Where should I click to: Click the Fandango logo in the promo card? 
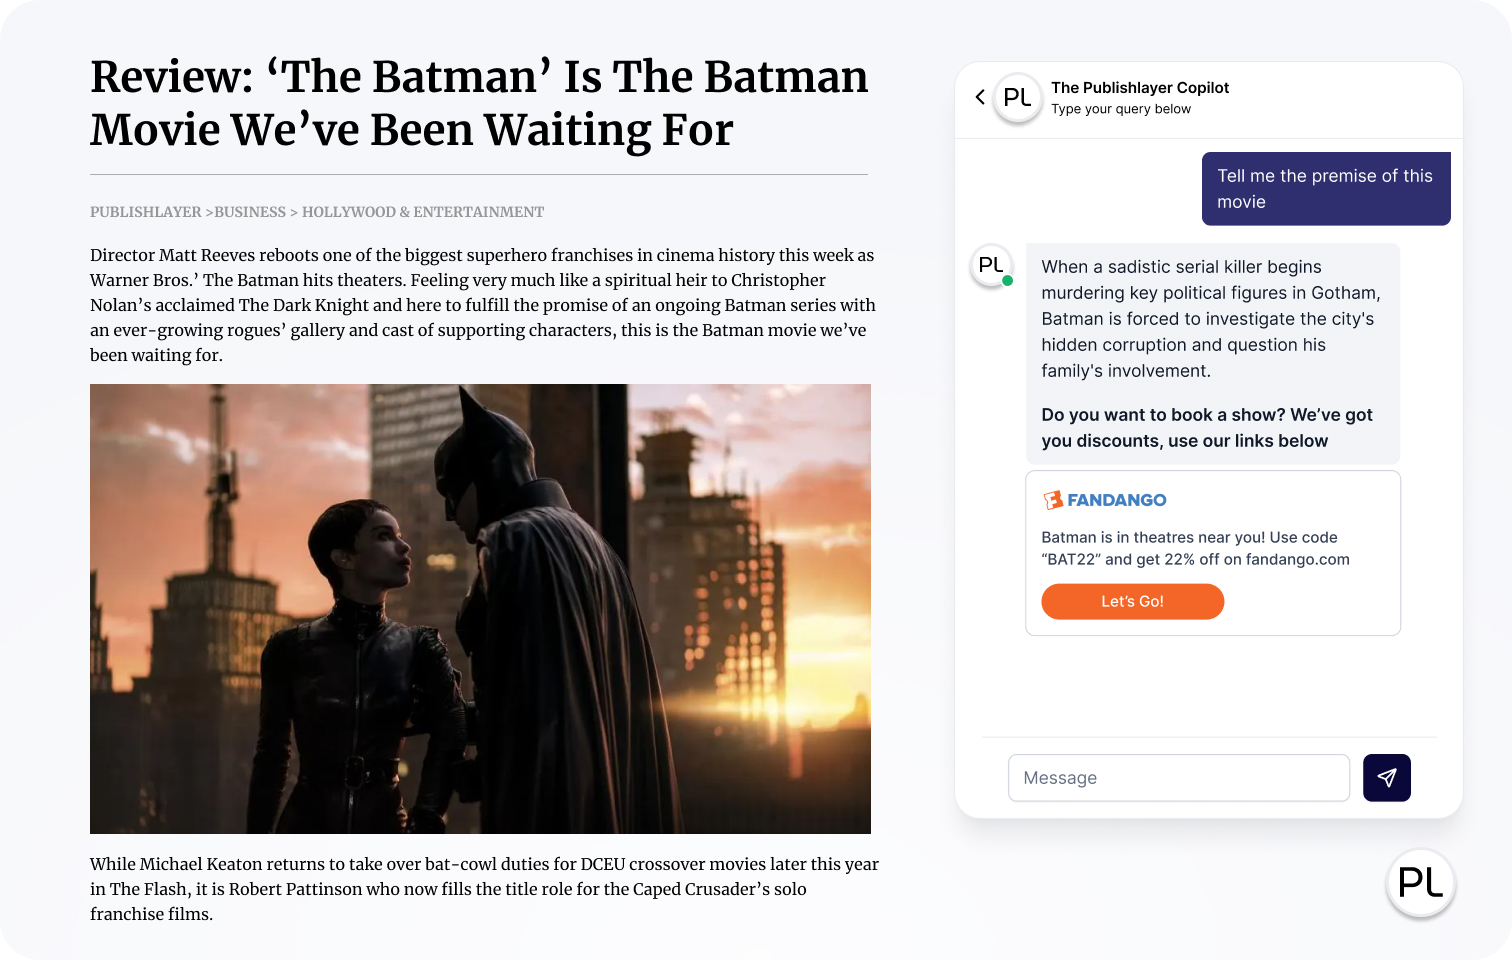click(1105, 500)
